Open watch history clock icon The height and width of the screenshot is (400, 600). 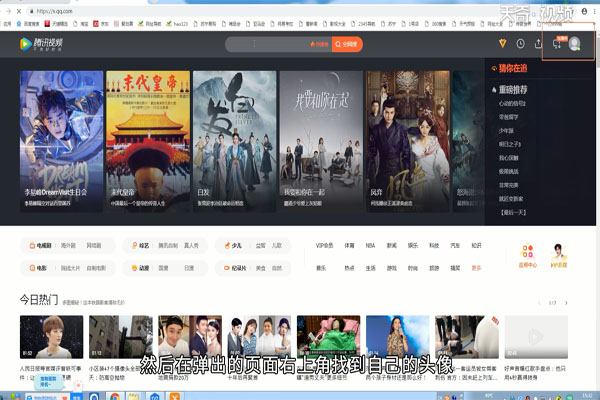(x=520, y=44)
